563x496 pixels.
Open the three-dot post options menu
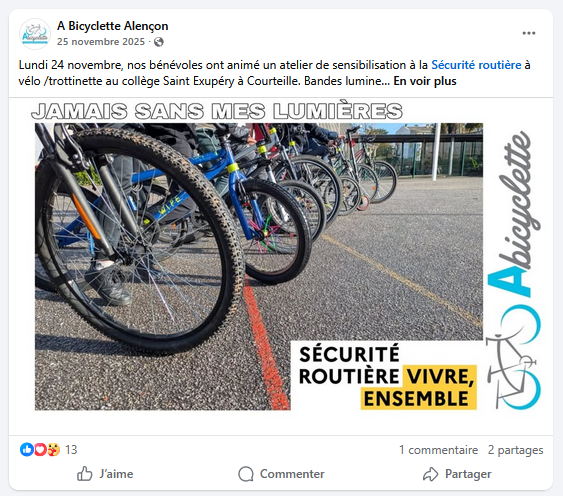[529, 33]
